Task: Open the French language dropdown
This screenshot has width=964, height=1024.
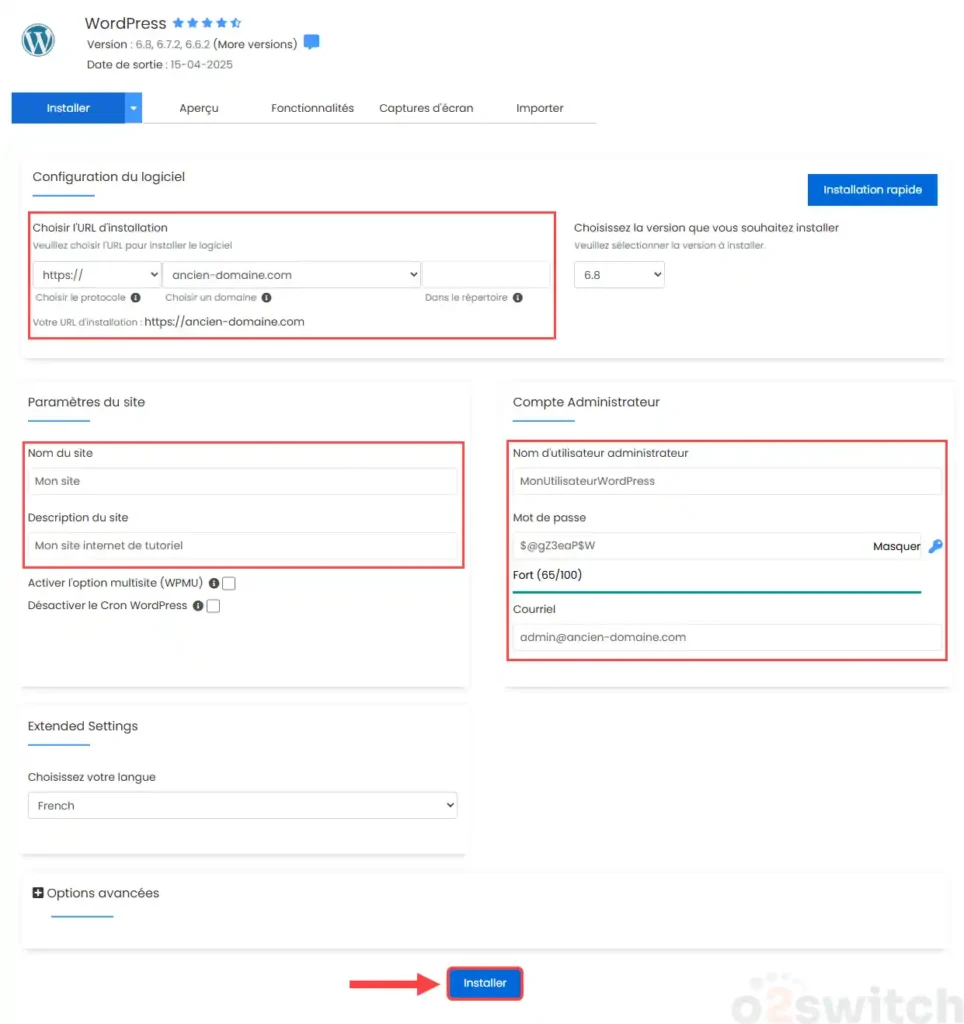Action: tap(242, 805)
